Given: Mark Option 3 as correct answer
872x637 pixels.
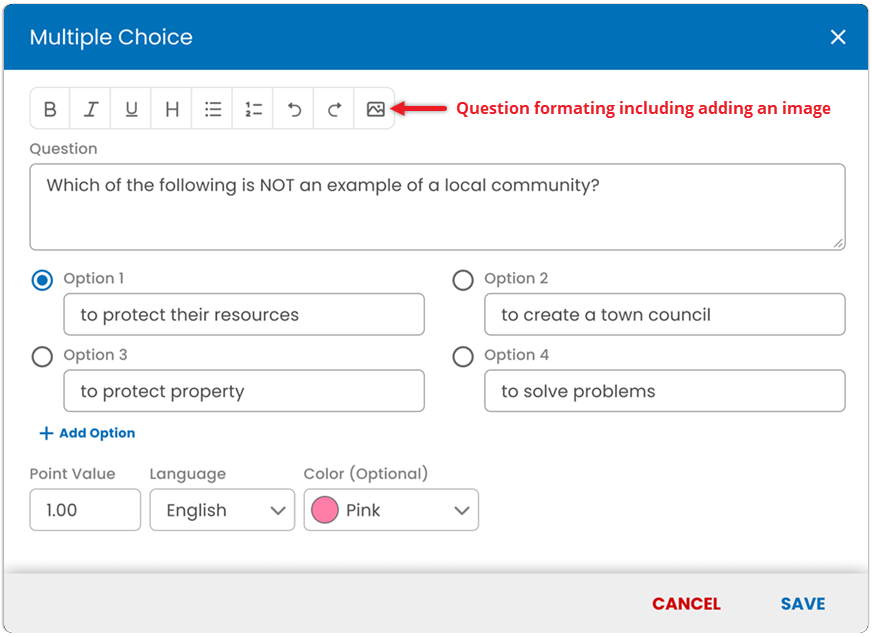Looking at the screenshot, I should coord(42,357).
